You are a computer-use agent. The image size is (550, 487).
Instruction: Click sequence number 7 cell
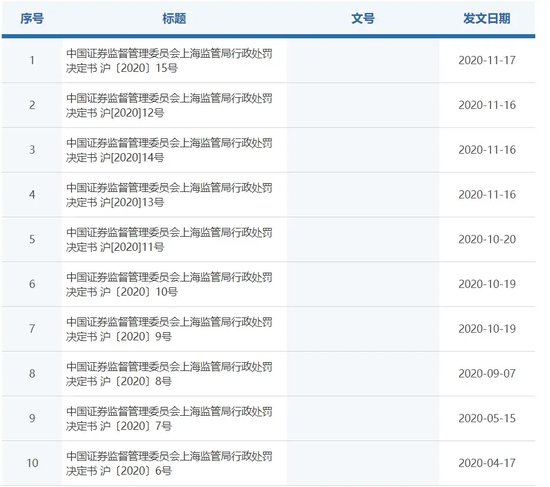pyautogui.click(x=32, y=329)
